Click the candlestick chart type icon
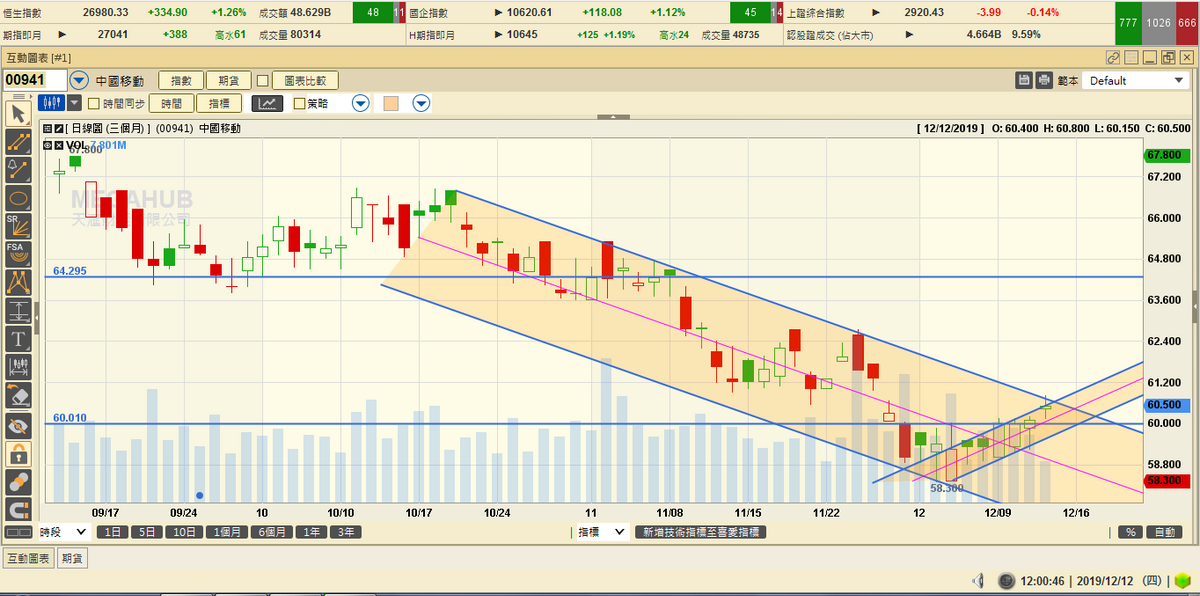1200x596 pixels. (x=51, y=102)
